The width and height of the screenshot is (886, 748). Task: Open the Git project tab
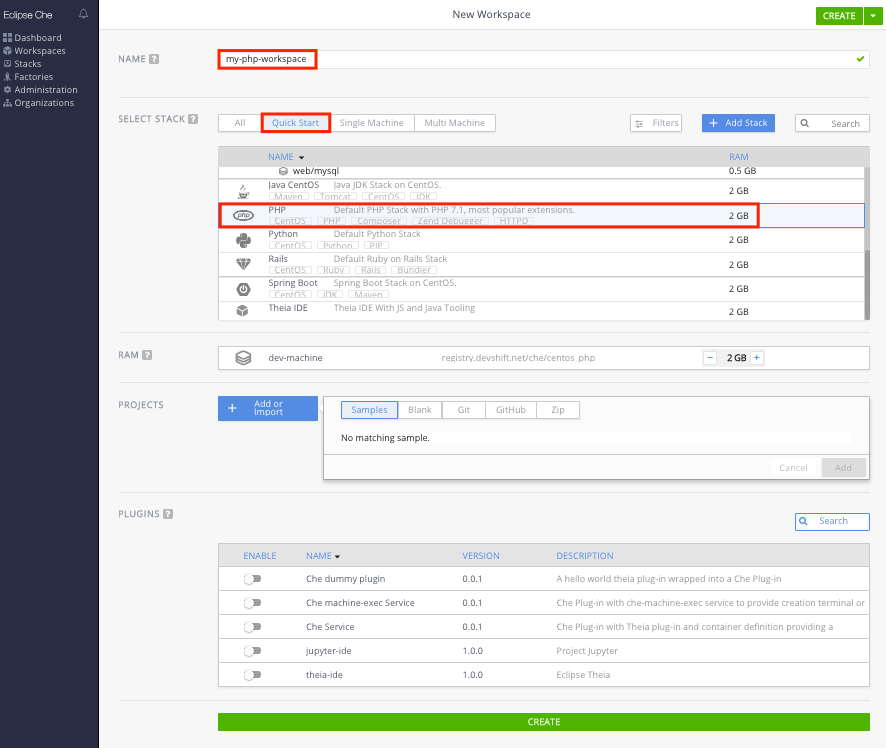tap(464, 410)
